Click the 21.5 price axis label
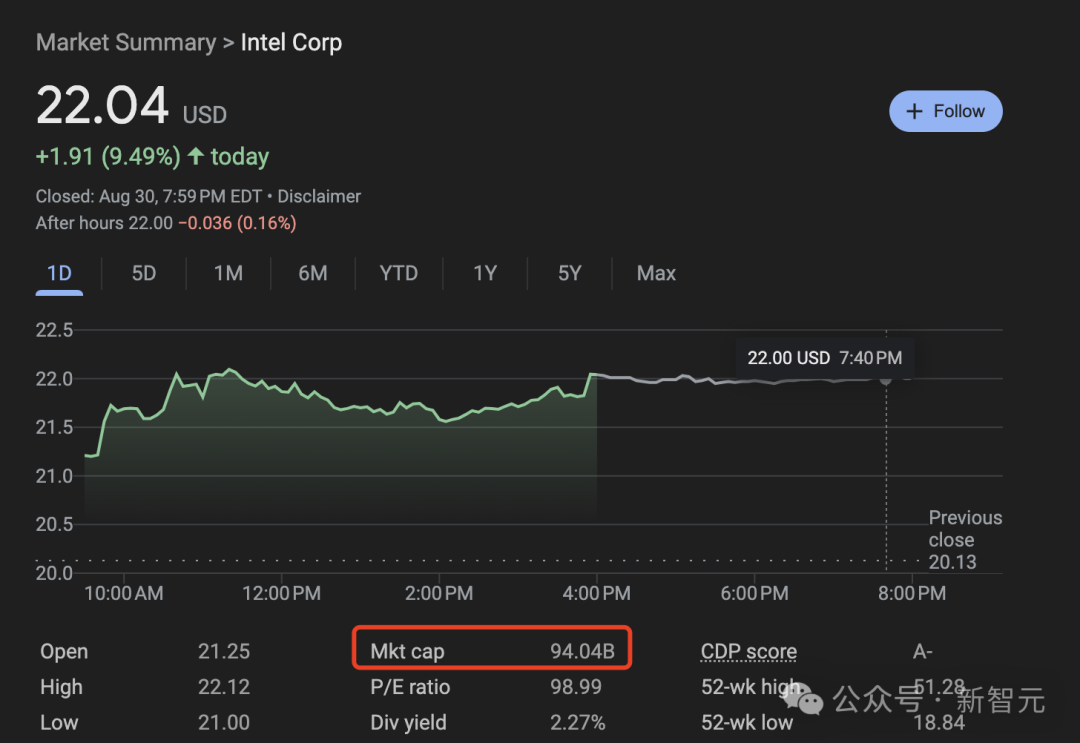1080x743 pixels. [x=54, y=428]
